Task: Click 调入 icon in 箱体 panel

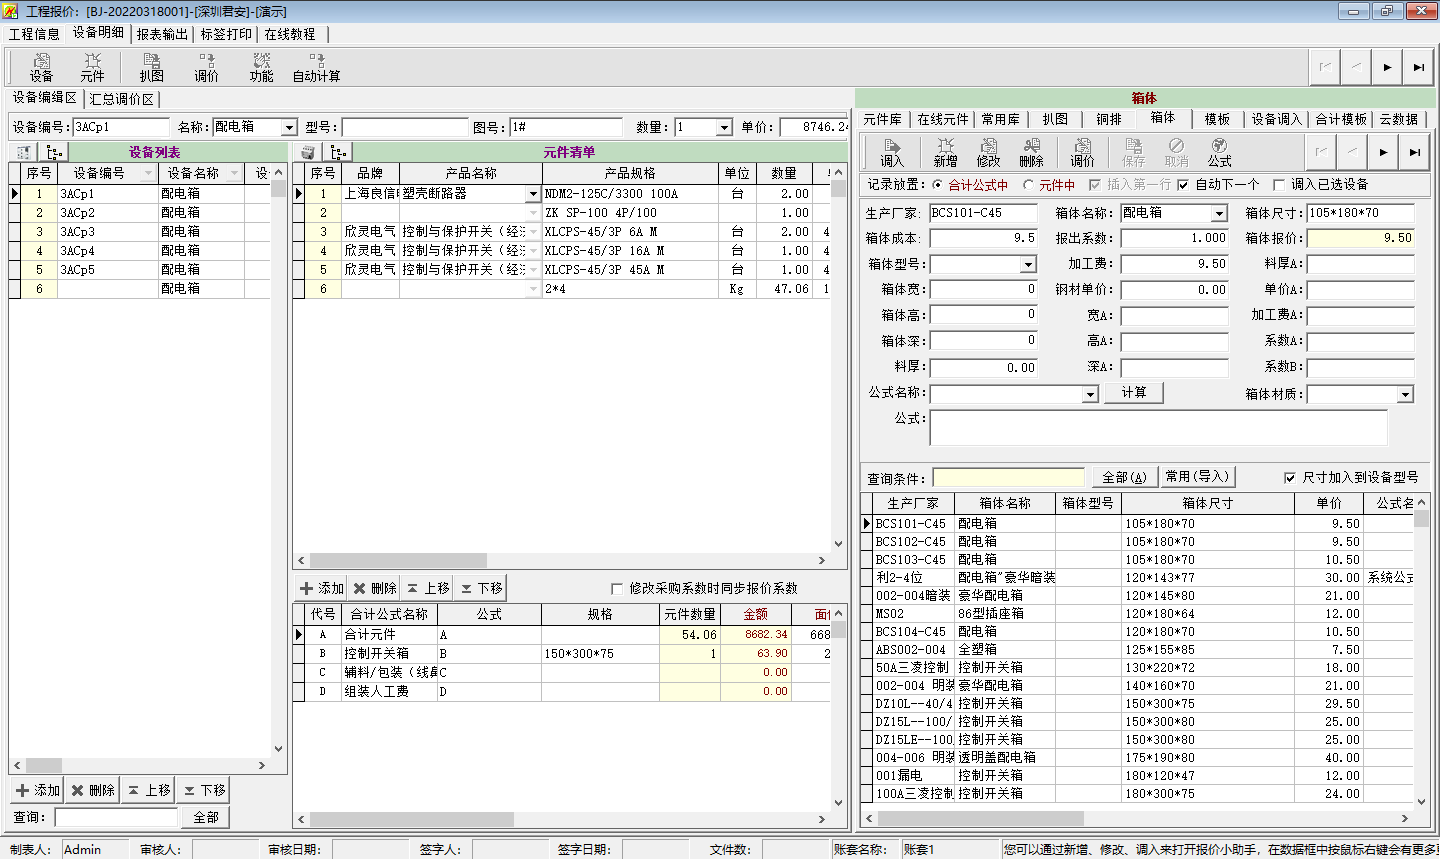Action: (892, 153)
